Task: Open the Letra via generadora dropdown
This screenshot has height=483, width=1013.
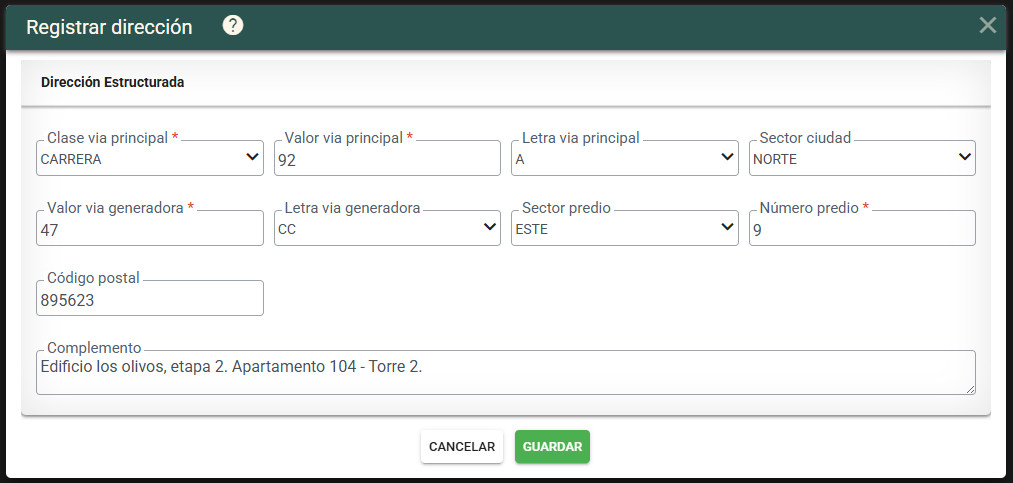Action: coord(387,228)
